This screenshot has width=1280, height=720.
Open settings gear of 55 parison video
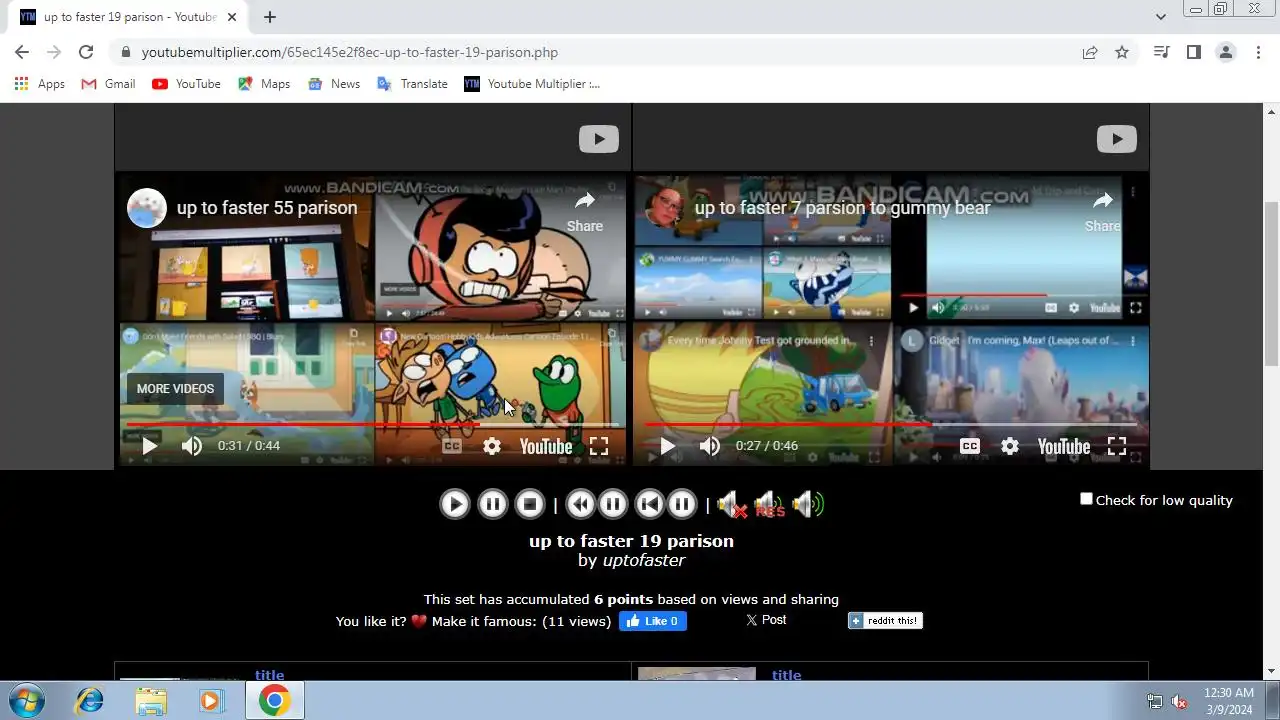492,446
